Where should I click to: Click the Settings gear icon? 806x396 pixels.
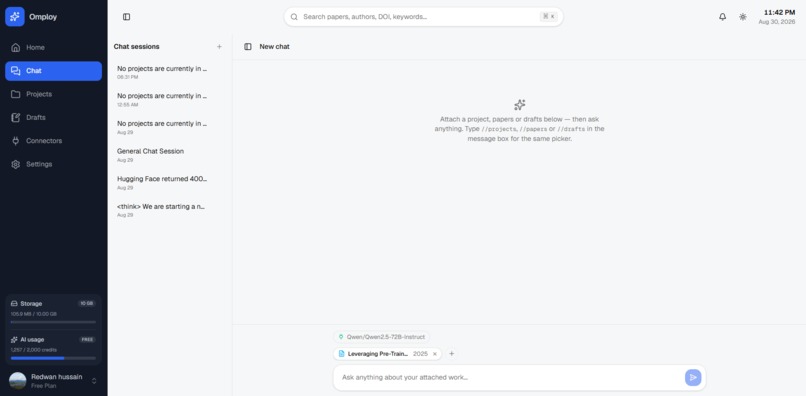[16, 164]
